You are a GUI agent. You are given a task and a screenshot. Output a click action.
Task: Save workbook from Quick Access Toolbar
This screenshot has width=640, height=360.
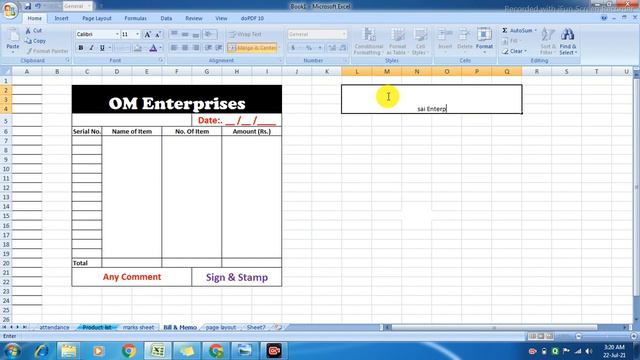point(28,6)
